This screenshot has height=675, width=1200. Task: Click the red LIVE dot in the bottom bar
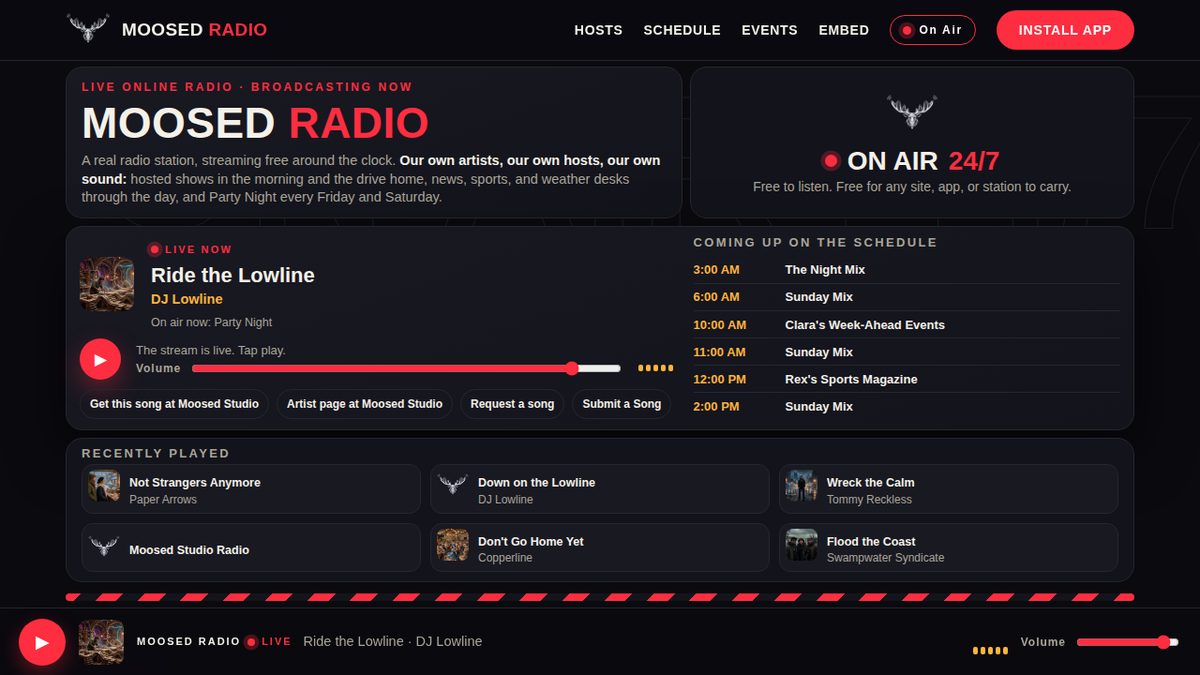point(251,642)
